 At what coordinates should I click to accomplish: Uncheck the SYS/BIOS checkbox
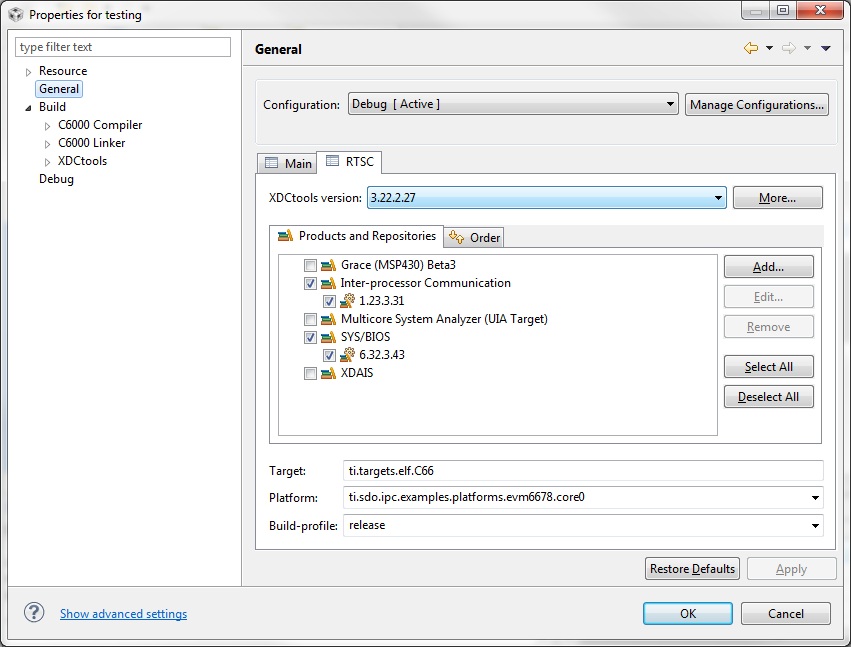[x=310, y=337]
